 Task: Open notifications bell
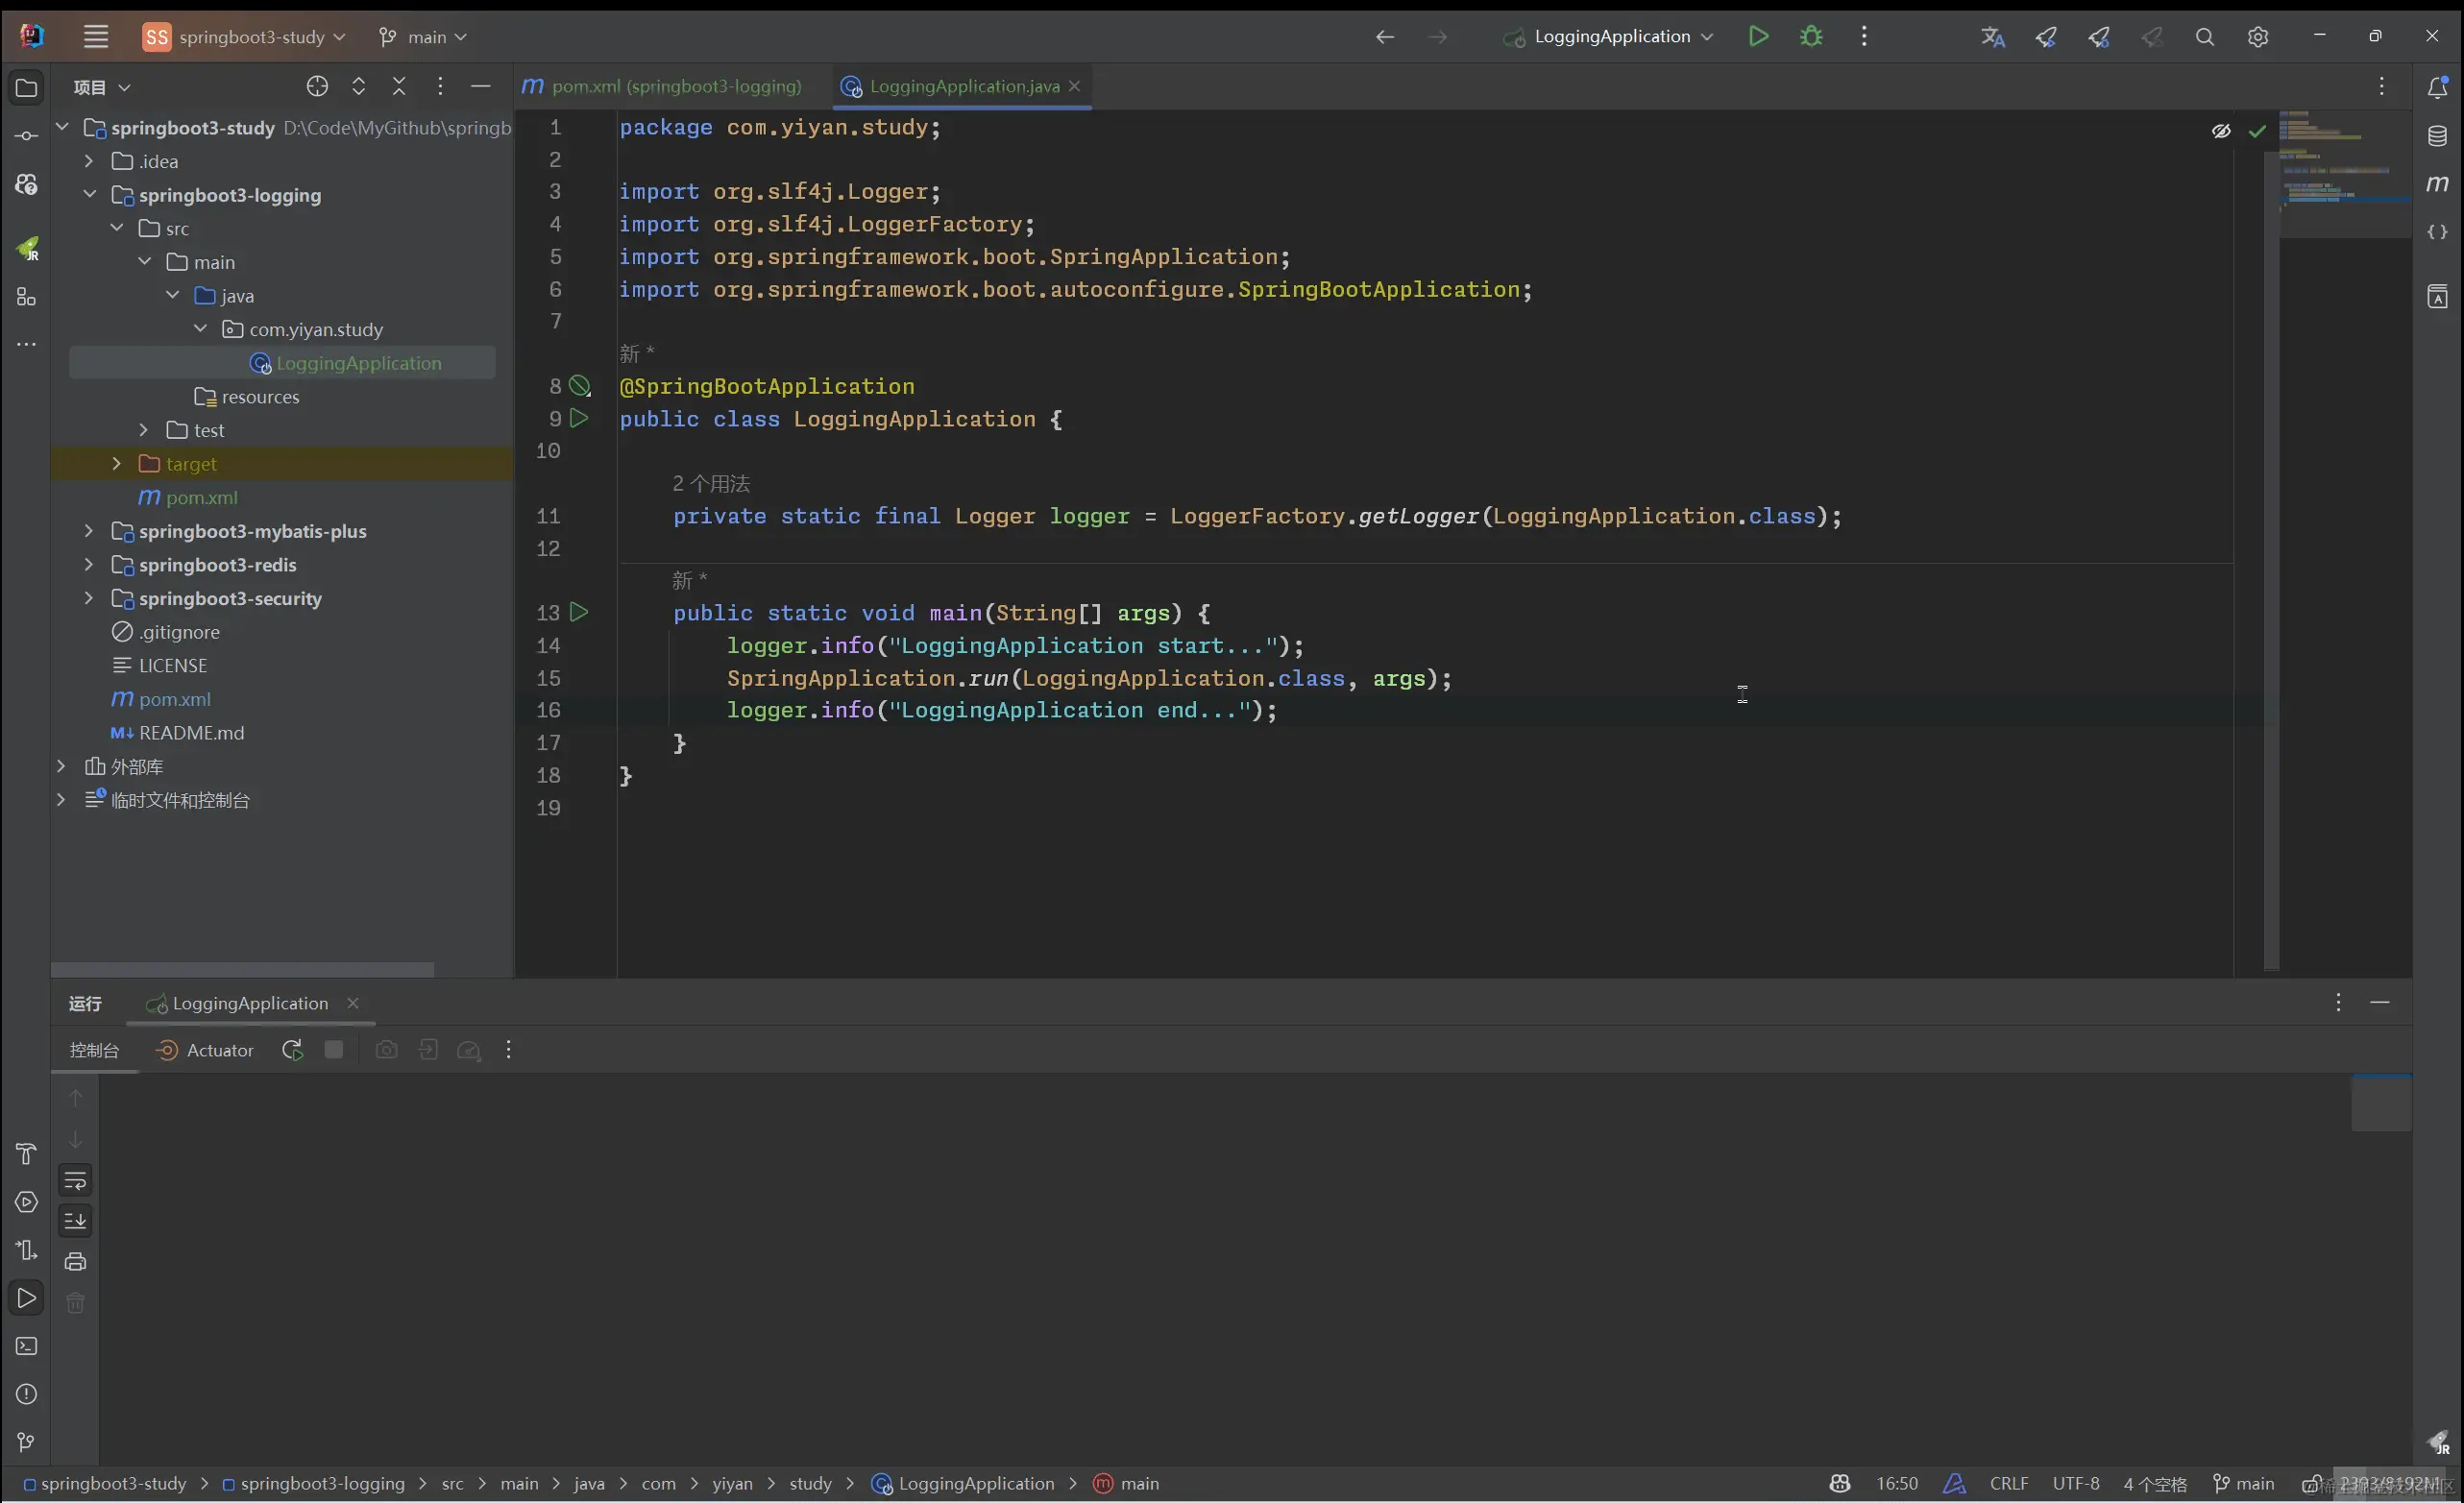2437,87
